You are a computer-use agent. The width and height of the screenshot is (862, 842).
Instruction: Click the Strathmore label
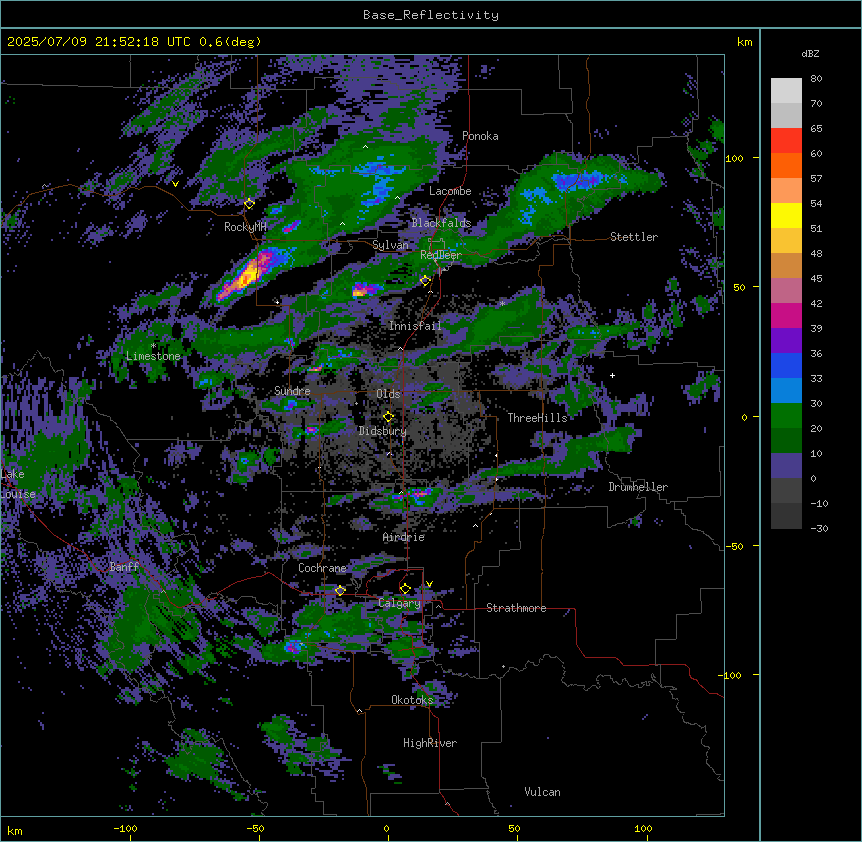tap(516, 608)
